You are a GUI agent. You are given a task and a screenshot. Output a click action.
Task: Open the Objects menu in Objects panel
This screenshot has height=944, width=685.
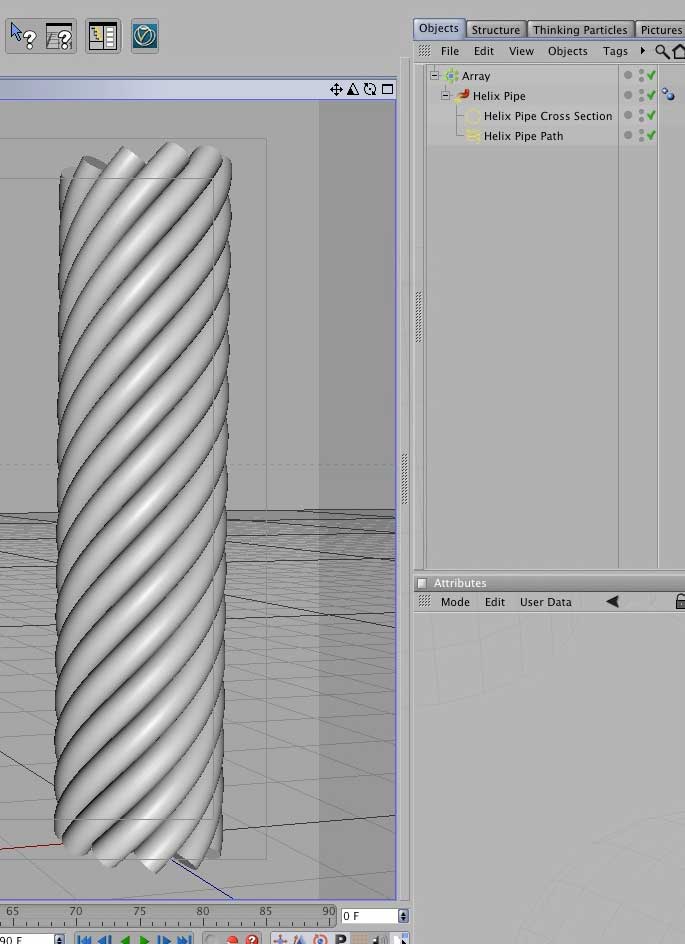point(568,51)
